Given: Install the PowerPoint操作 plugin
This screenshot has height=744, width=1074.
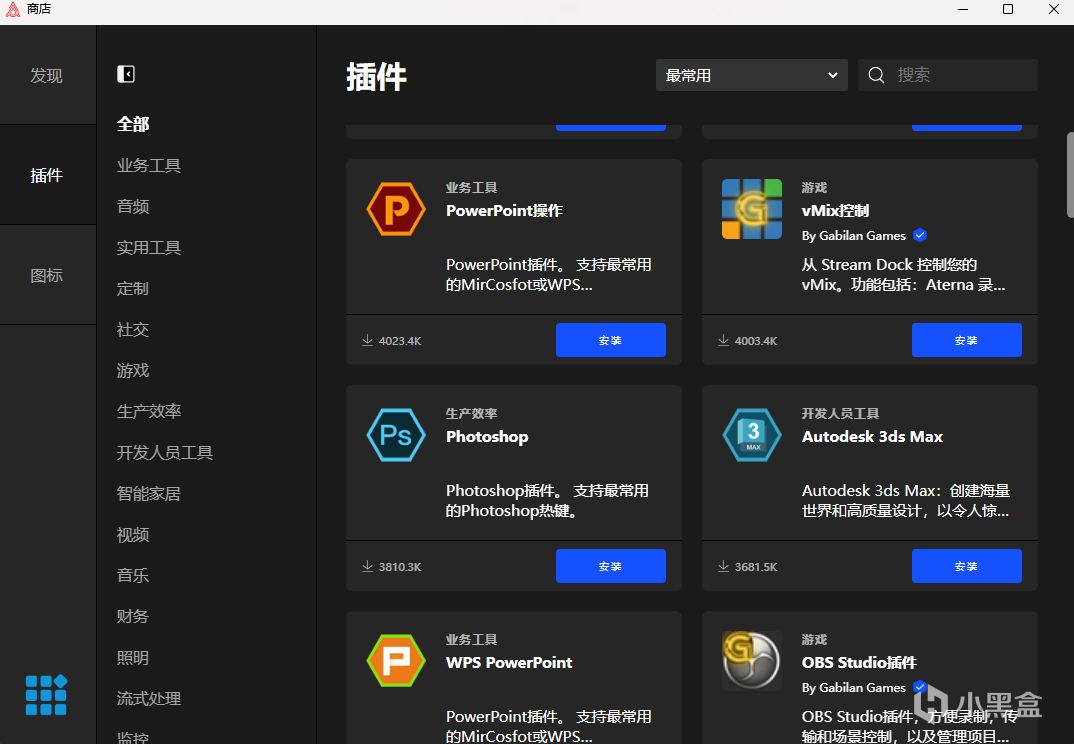Looking at the screenshot, I should click(610, 340).
